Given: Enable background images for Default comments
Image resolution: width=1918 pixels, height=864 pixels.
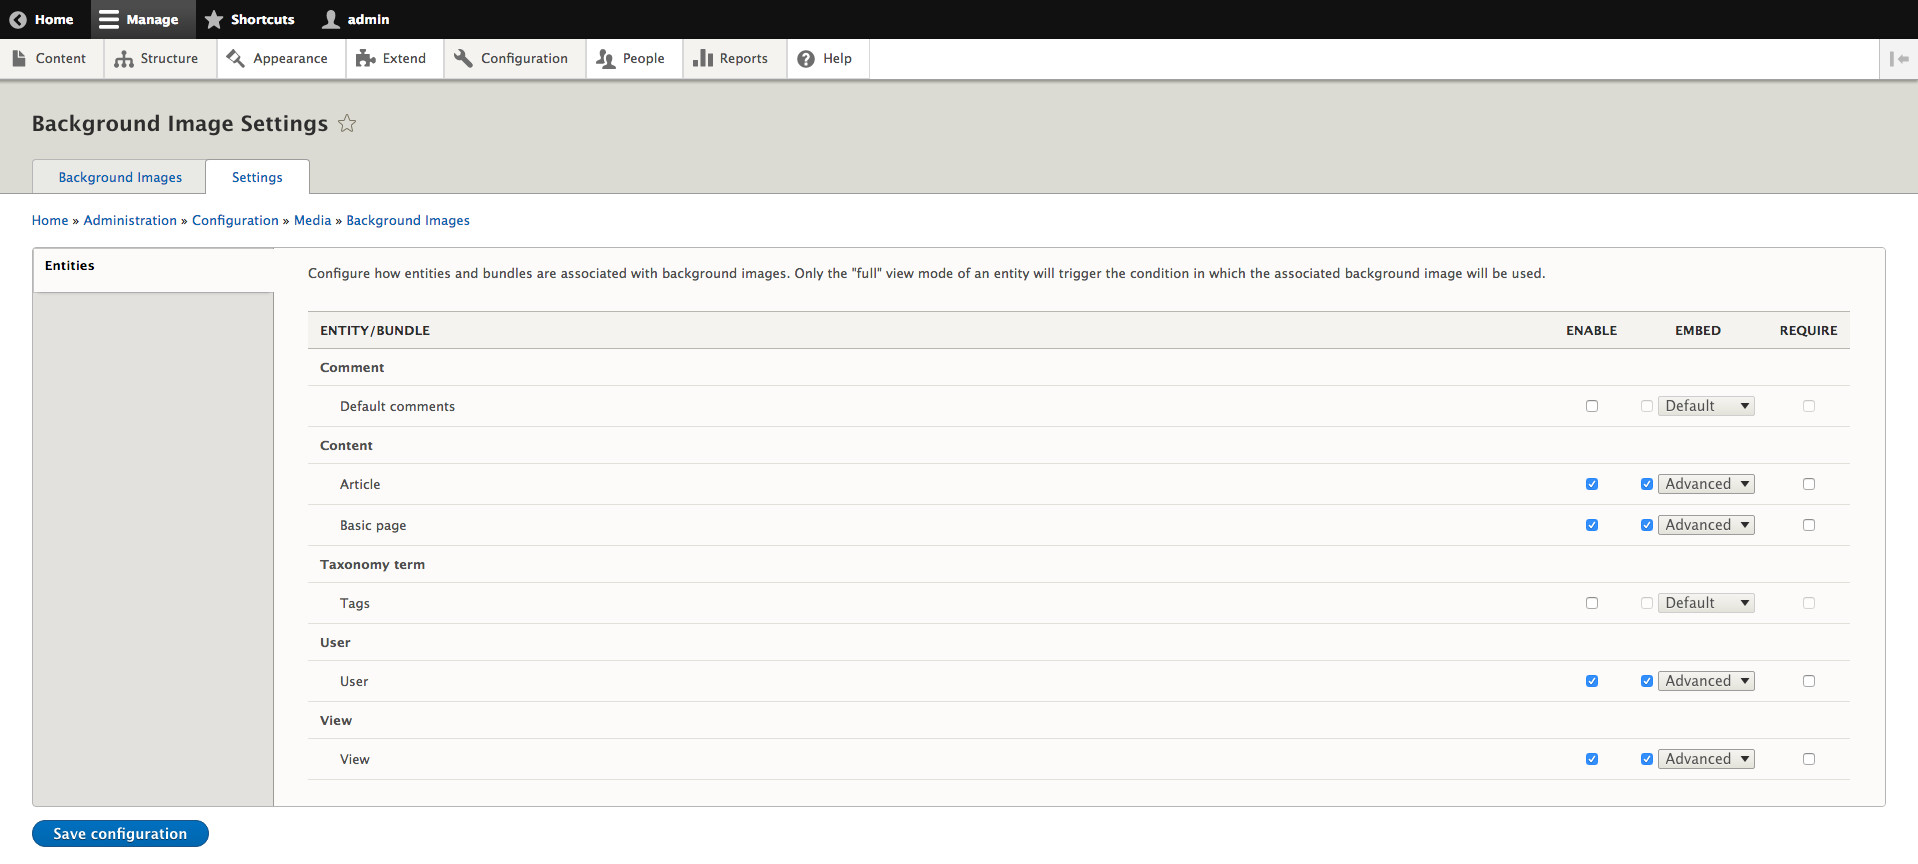Looking at the screenshot, I should (x=1592, y=406).
